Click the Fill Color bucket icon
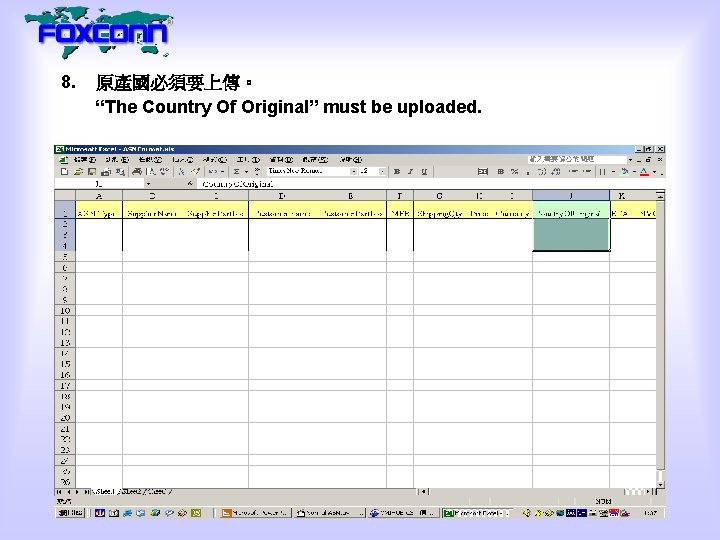Screen dimensions: 720x540 pos(624,172)
